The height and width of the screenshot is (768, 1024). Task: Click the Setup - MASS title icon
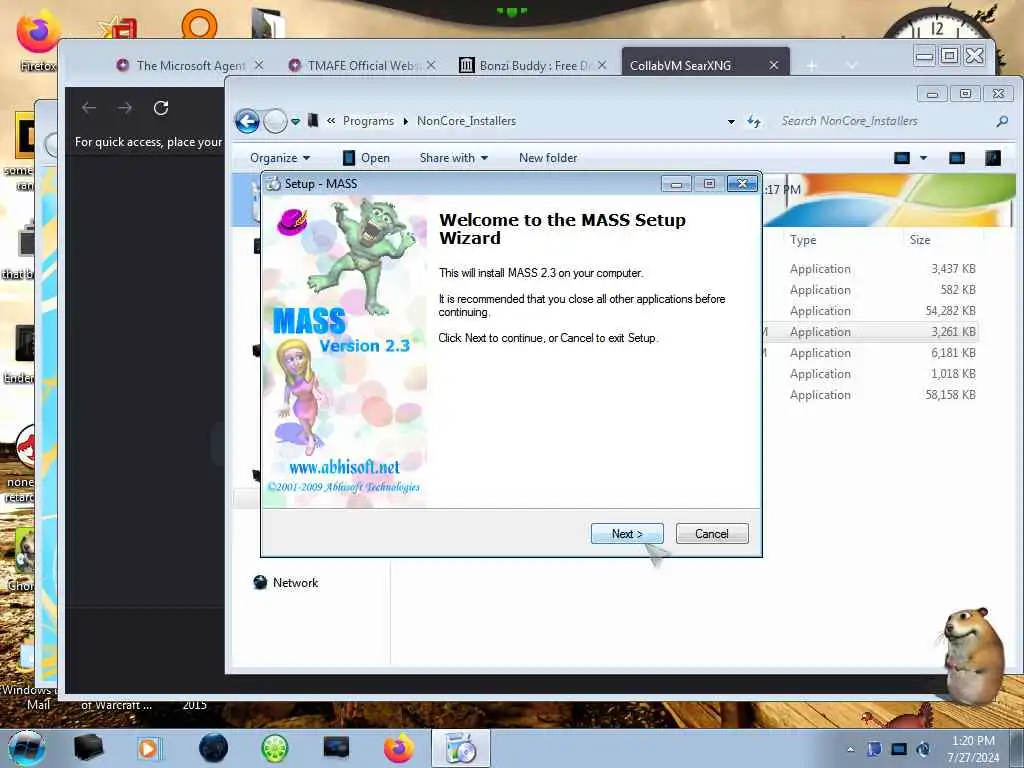(x=273, y=184)
